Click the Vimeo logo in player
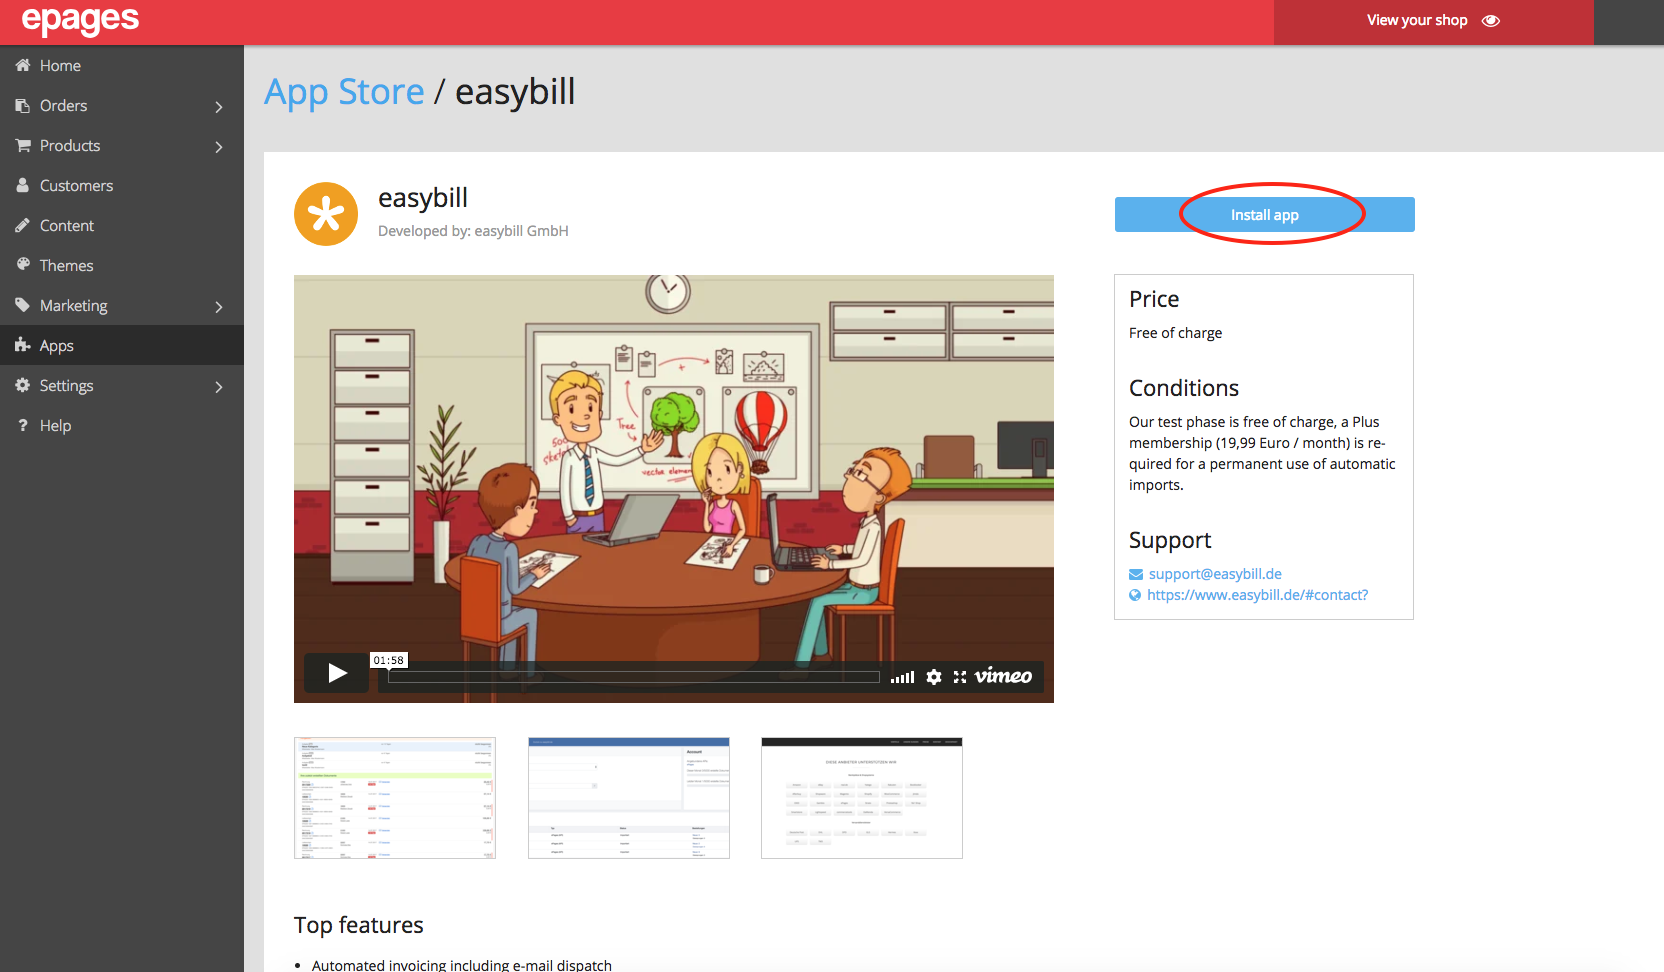Viewport: 1664px width, 972px height. coord(1004,676)
